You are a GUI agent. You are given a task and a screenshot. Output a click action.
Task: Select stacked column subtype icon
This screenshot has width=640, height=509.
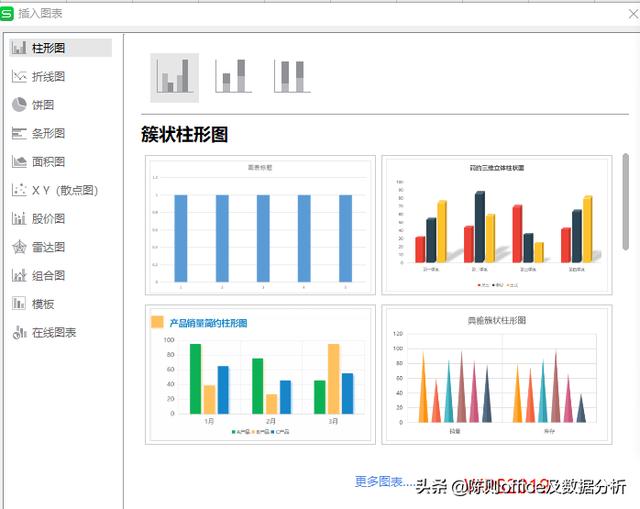tap(233, 77)
